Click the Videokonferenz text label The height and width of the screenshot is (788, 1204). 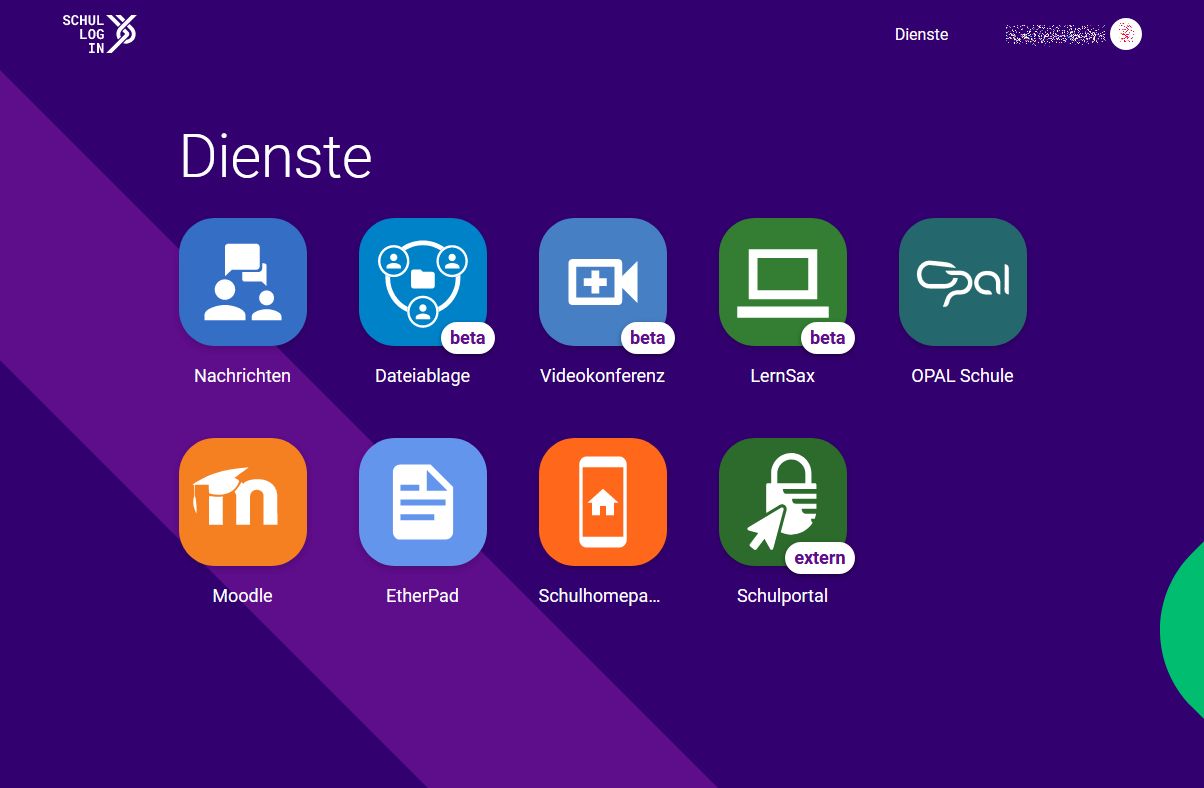point(602,376)
